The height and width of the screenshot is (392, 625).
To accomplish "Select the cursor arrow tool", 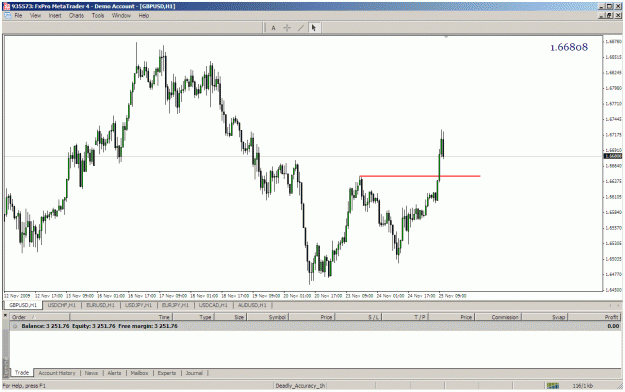I will [314, 28].
